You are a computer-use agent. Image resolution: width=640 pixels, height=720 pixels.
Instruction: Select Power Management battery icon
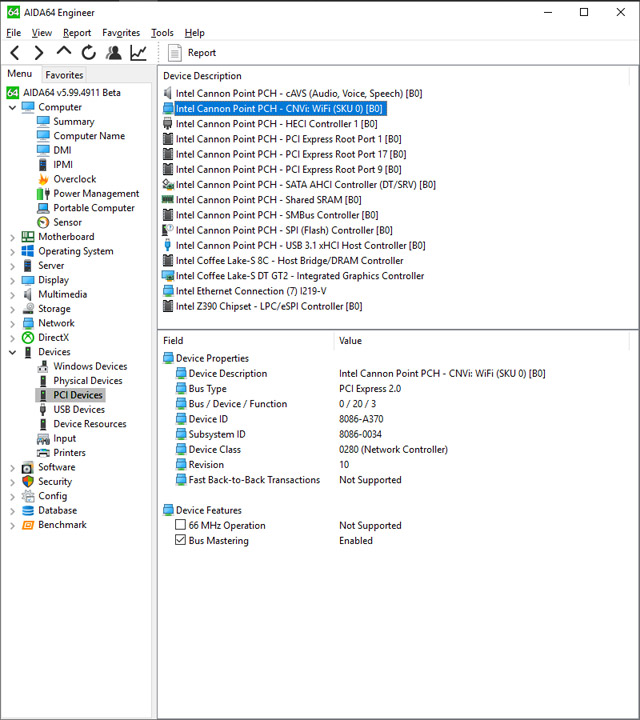(43, 194)
